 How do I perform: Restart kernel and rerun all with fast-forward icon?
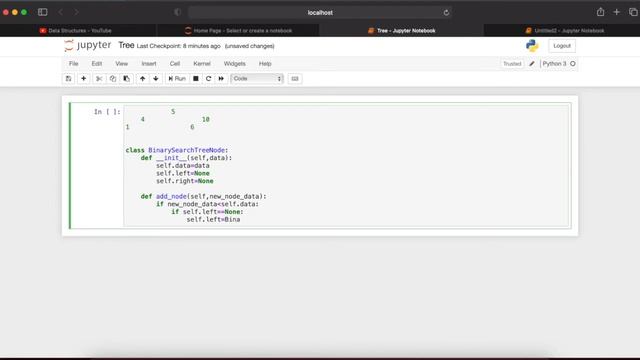tap(221, 78)
